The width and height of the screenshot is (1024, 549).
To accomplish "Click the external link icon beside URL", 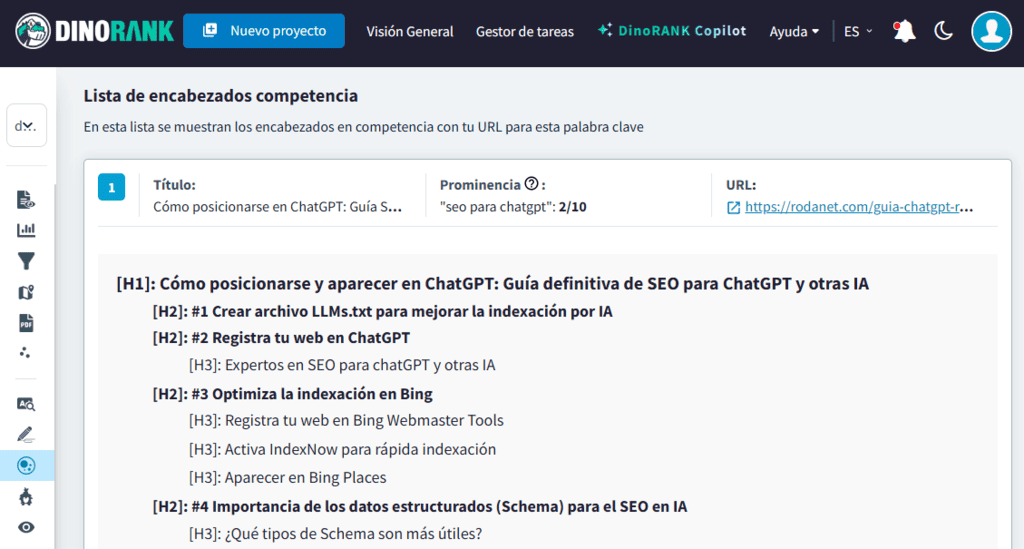I will pos(733,208).
